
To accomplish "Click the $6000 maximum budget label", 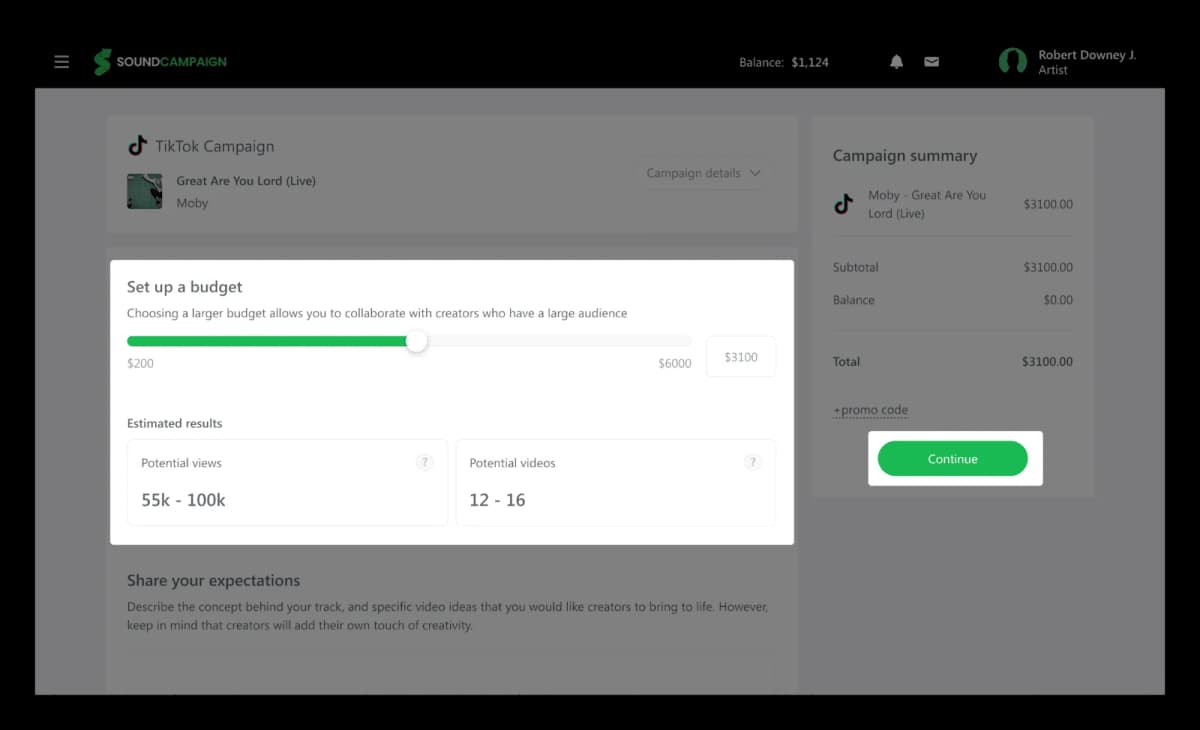I will 675,363.
